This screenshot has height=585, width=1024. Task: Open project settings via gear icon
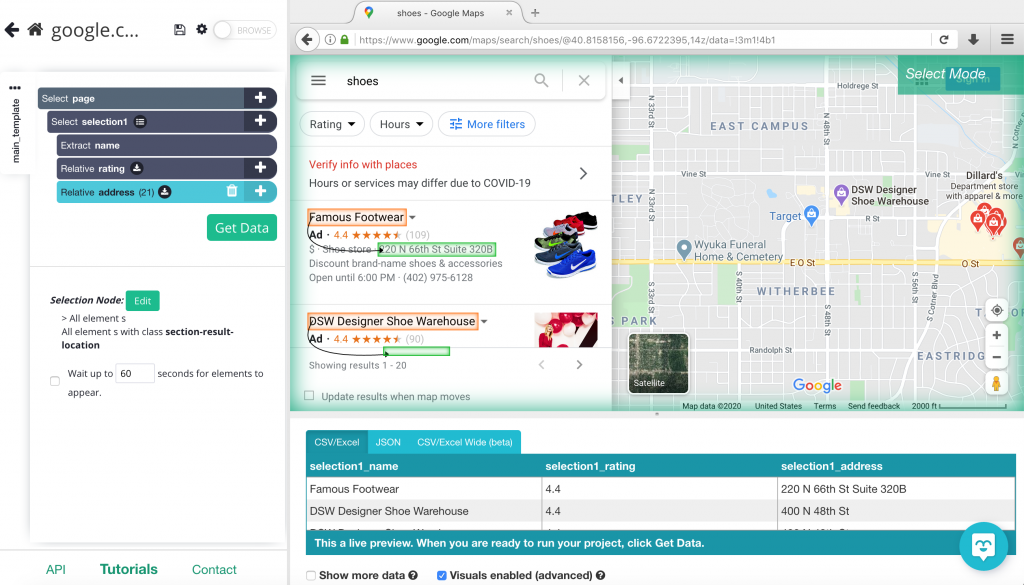click(202, 30)
